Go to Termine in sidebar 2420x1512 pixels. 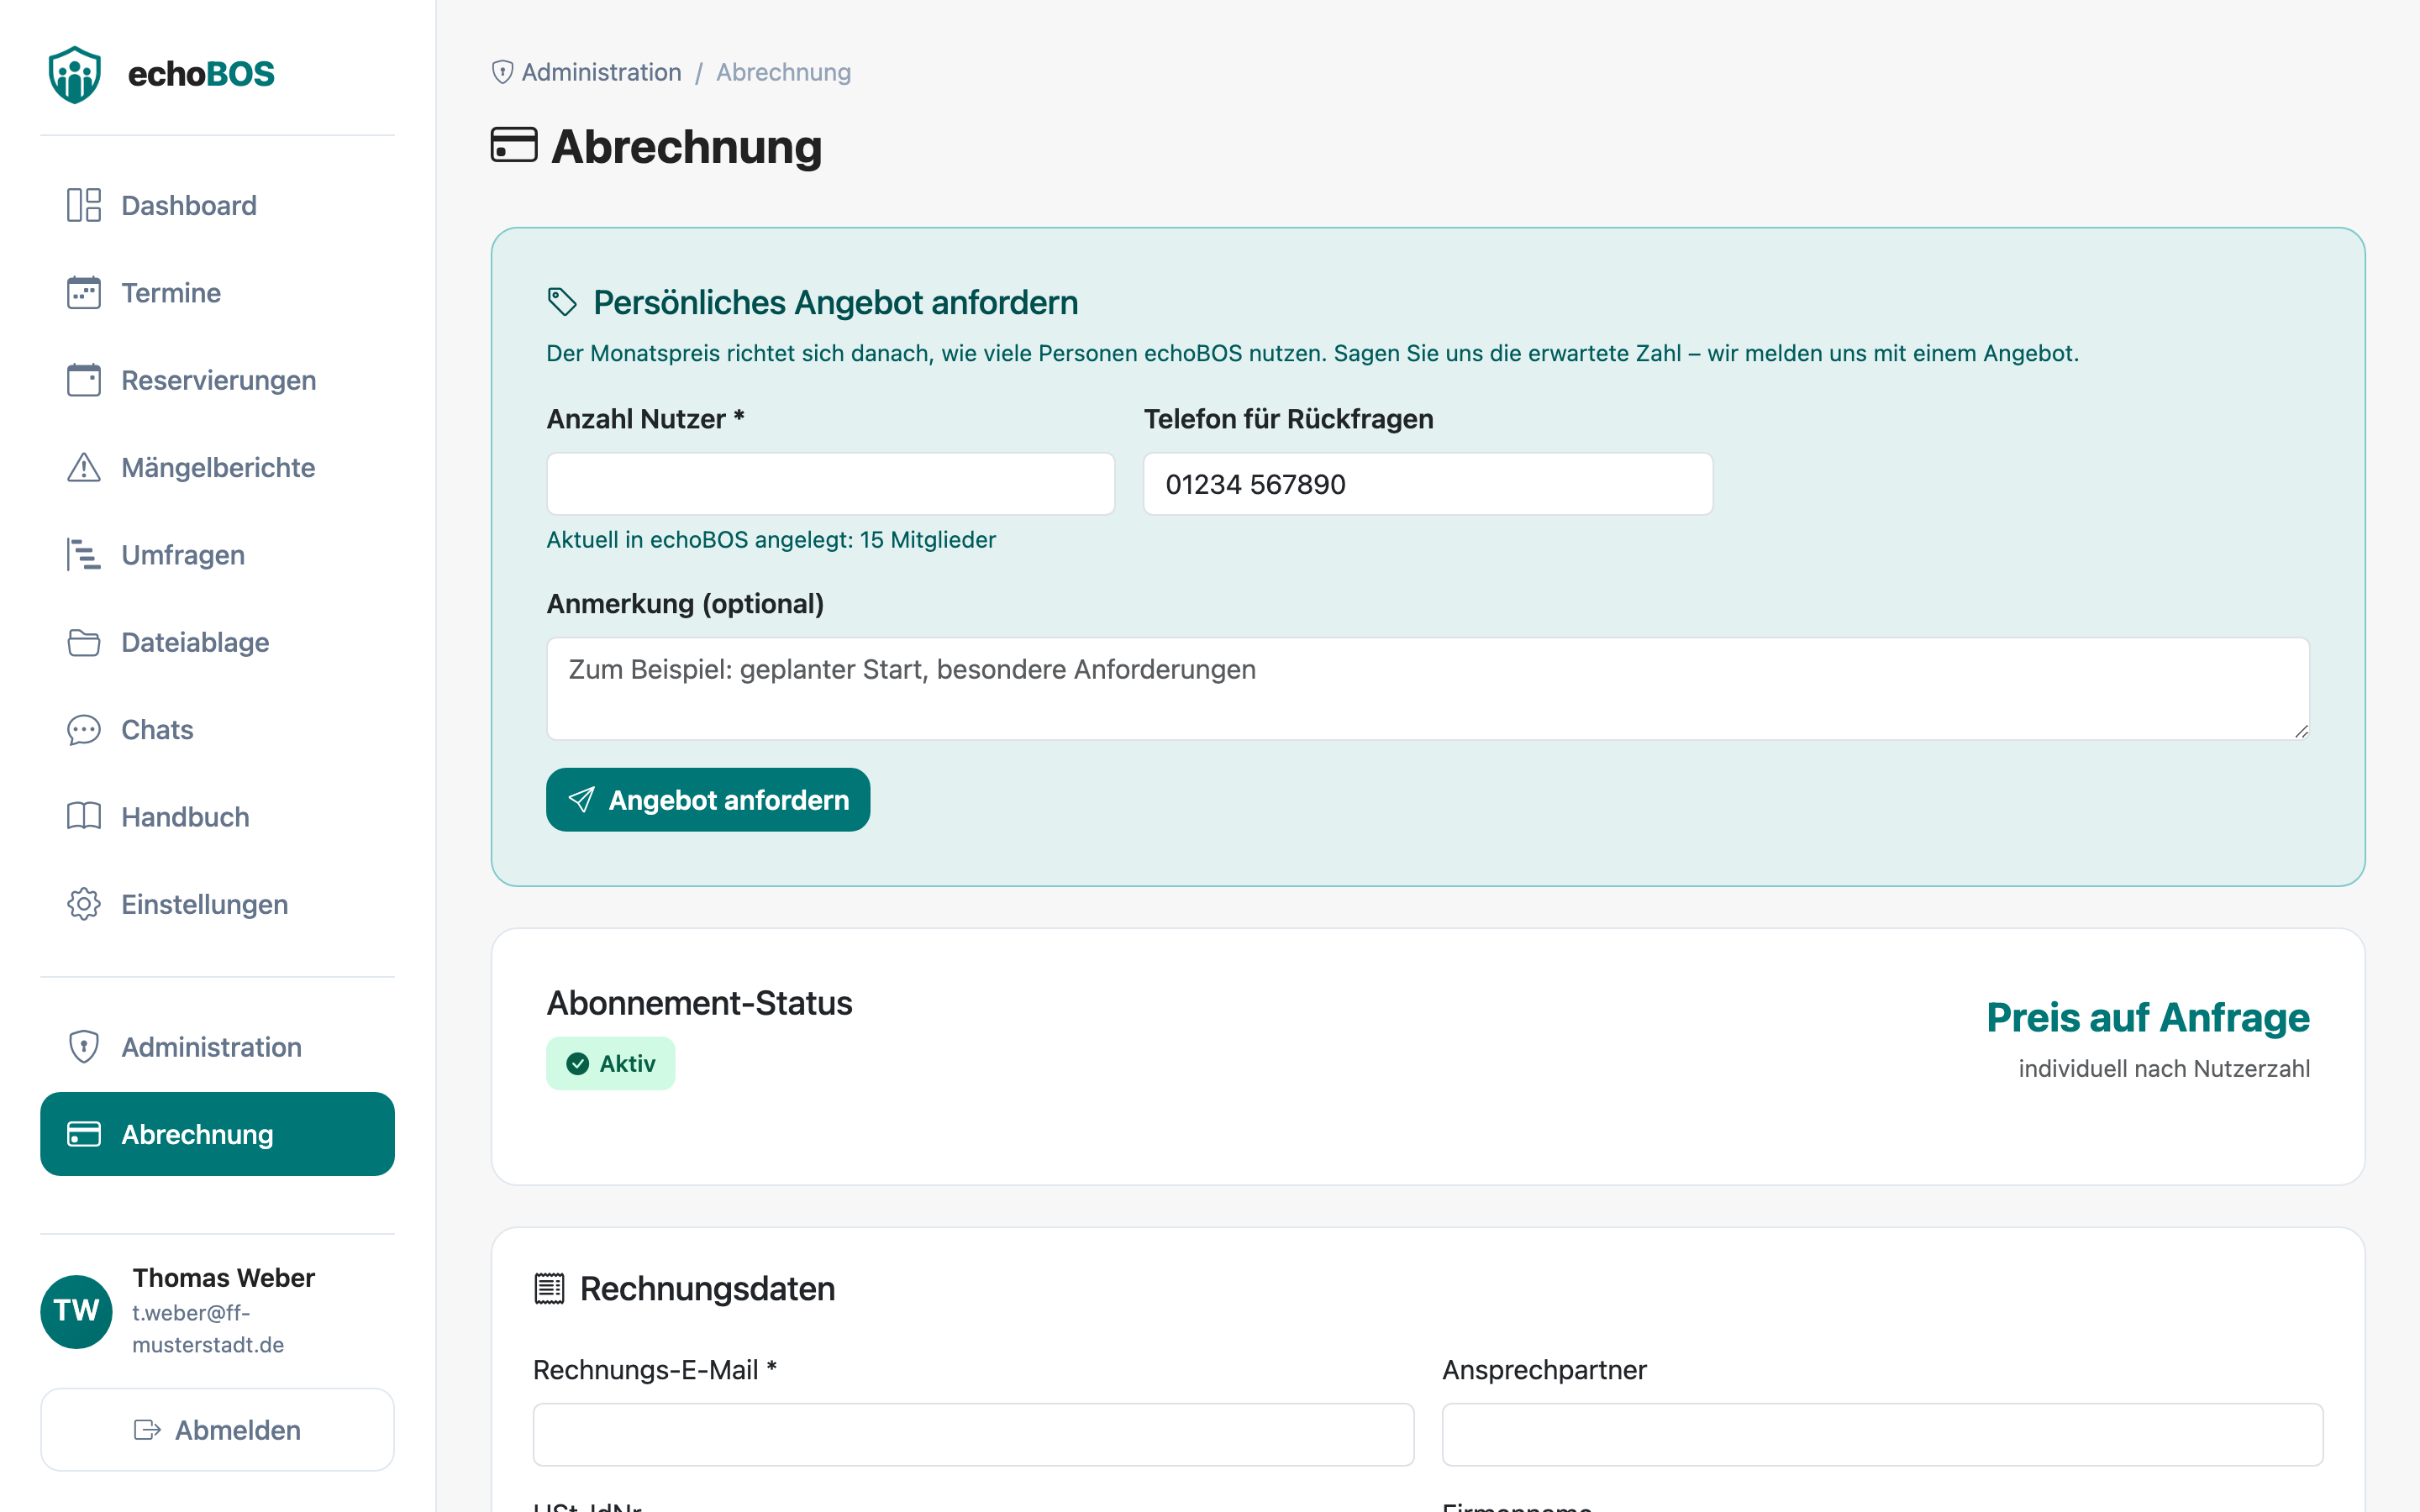click(x=217, y=293)
